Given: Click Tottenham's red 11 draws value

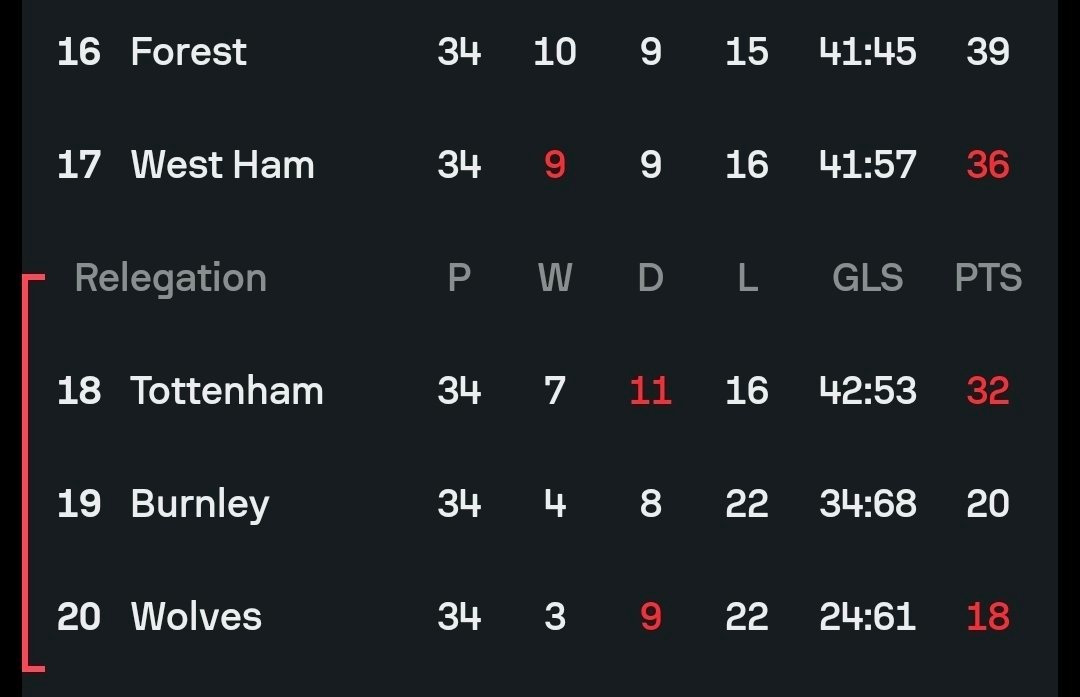Looking at the screenshot, I should tap(651, 391).
